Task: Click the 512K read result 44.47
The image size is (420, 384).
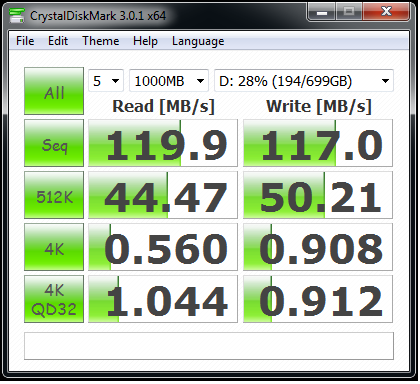Action: (163, 195)
